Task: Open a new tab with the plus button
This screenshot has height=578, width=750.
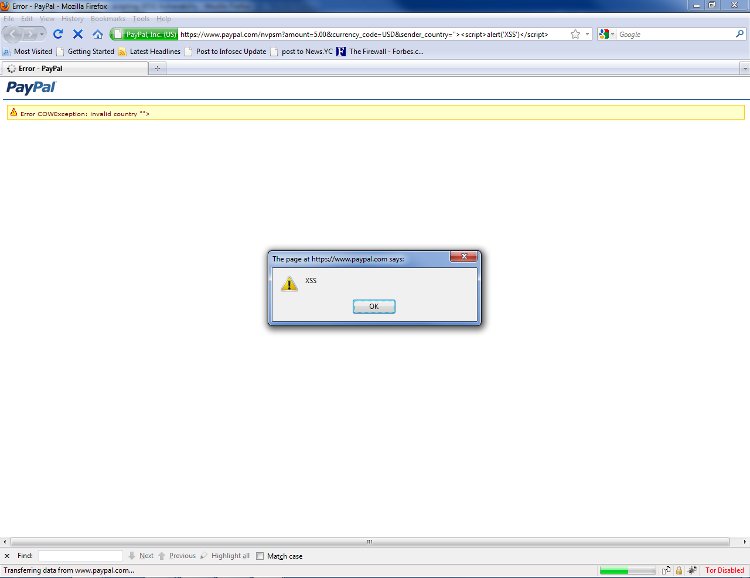Action: [157, 68]
